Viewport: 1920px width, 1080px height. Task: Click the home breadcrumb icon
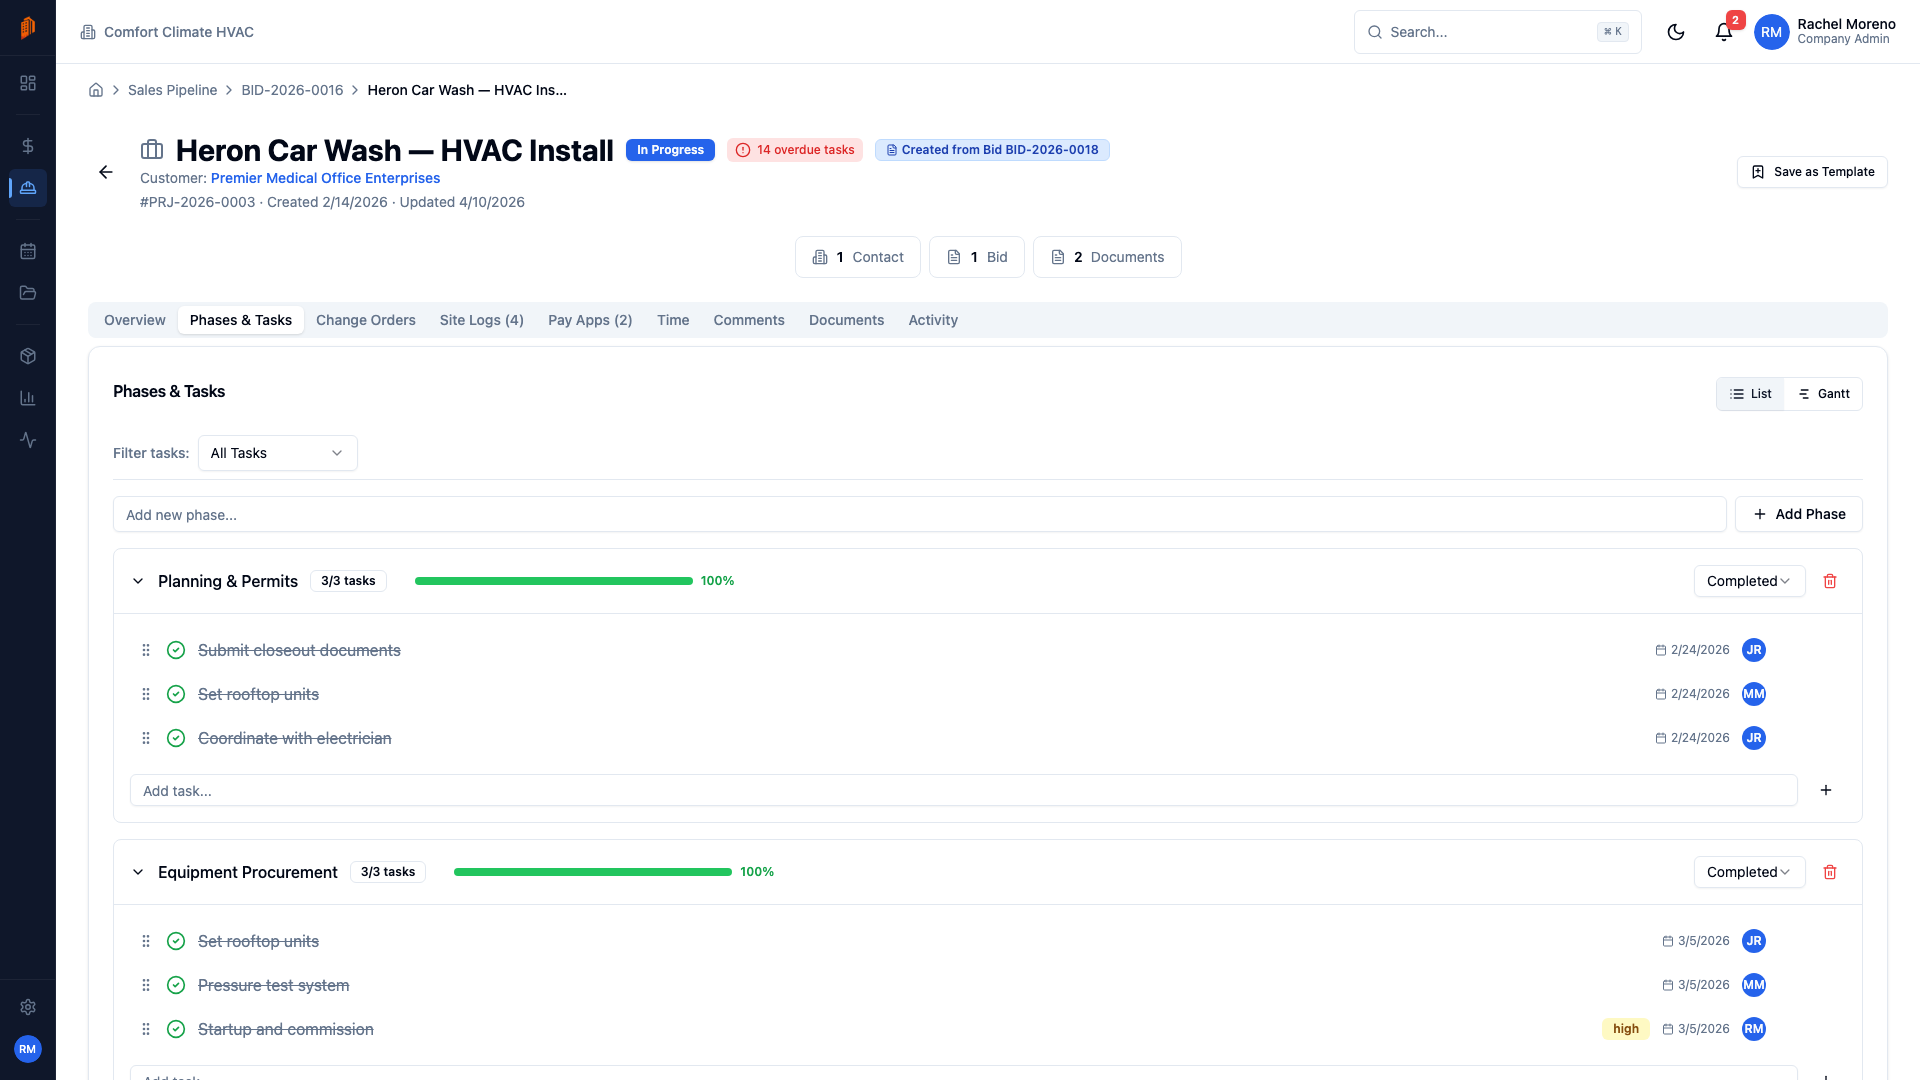tap(96, 90)
